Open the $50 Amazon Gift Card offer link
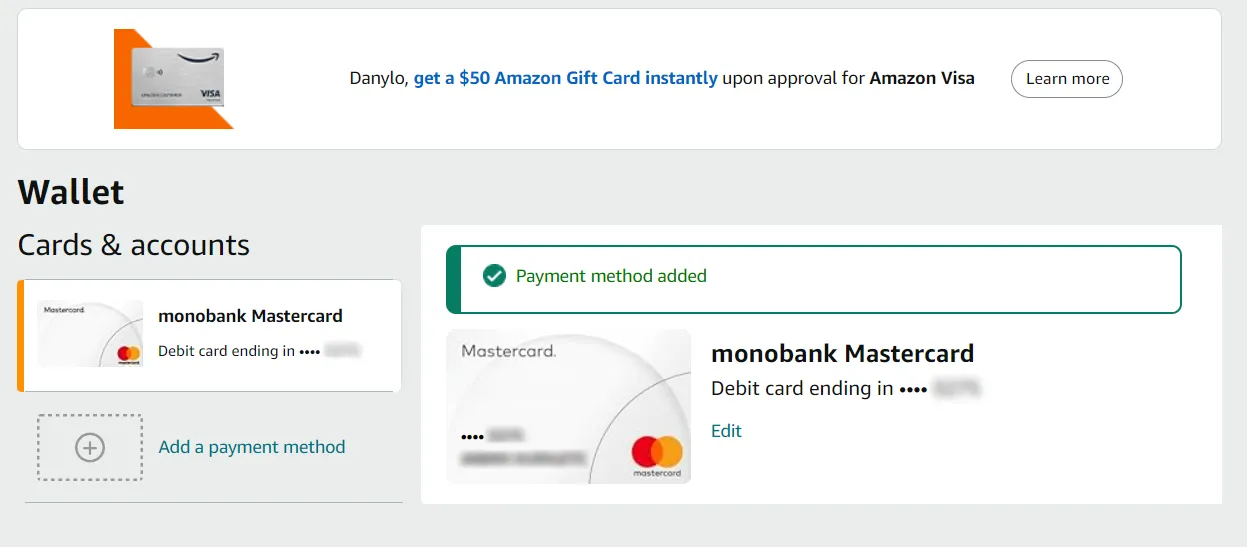 (565, 78)
